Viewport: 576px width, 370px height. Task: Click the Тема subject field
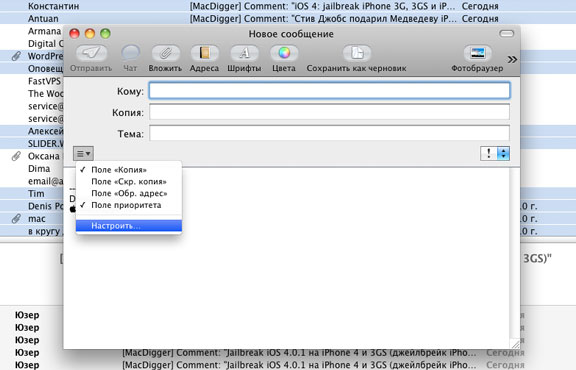point(330,133)
